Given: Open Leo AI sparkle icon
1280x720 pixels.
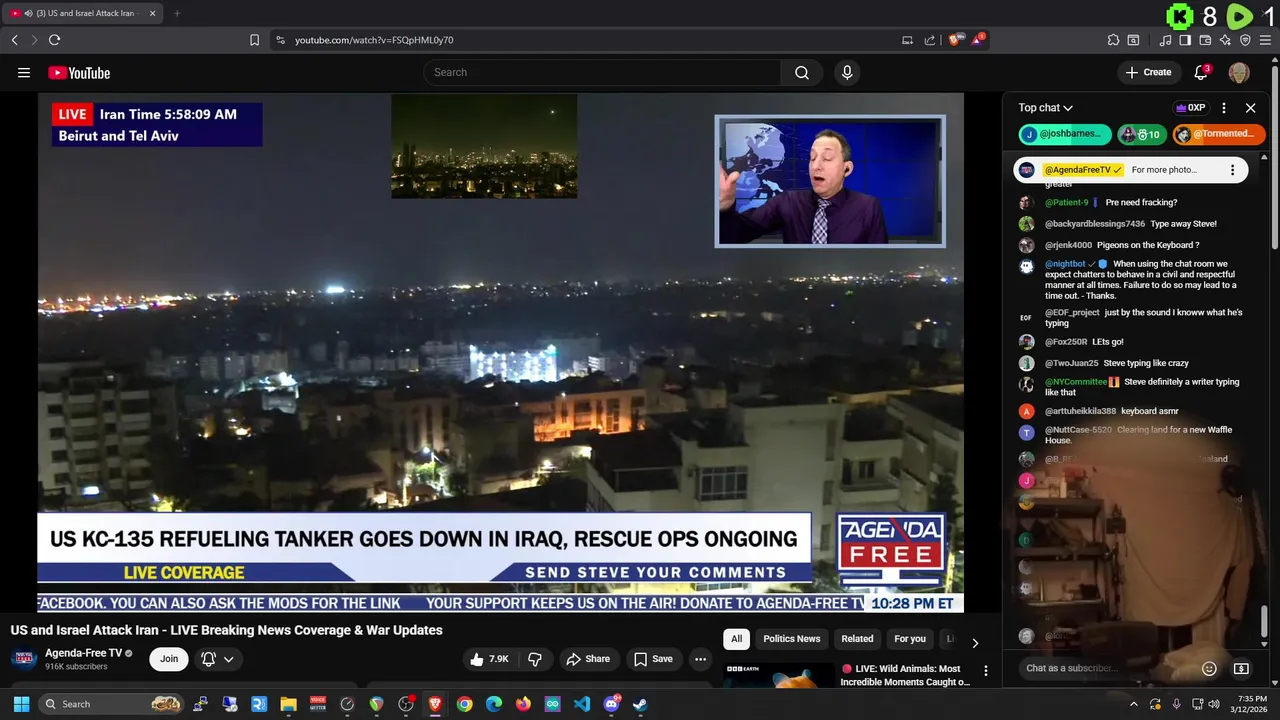Looking at the screenshot, I should [x=1225, y=40].
